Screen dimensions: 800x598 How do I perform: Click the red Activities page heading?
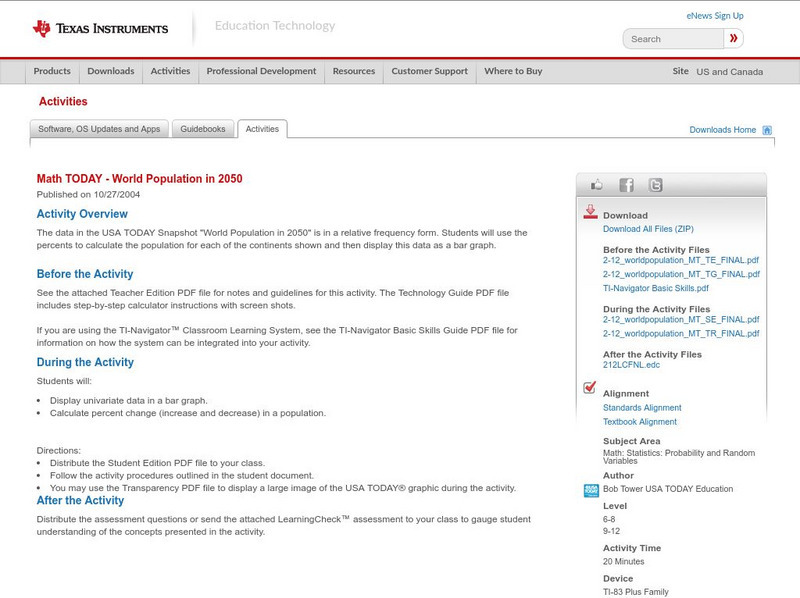[x=63, y=102]
